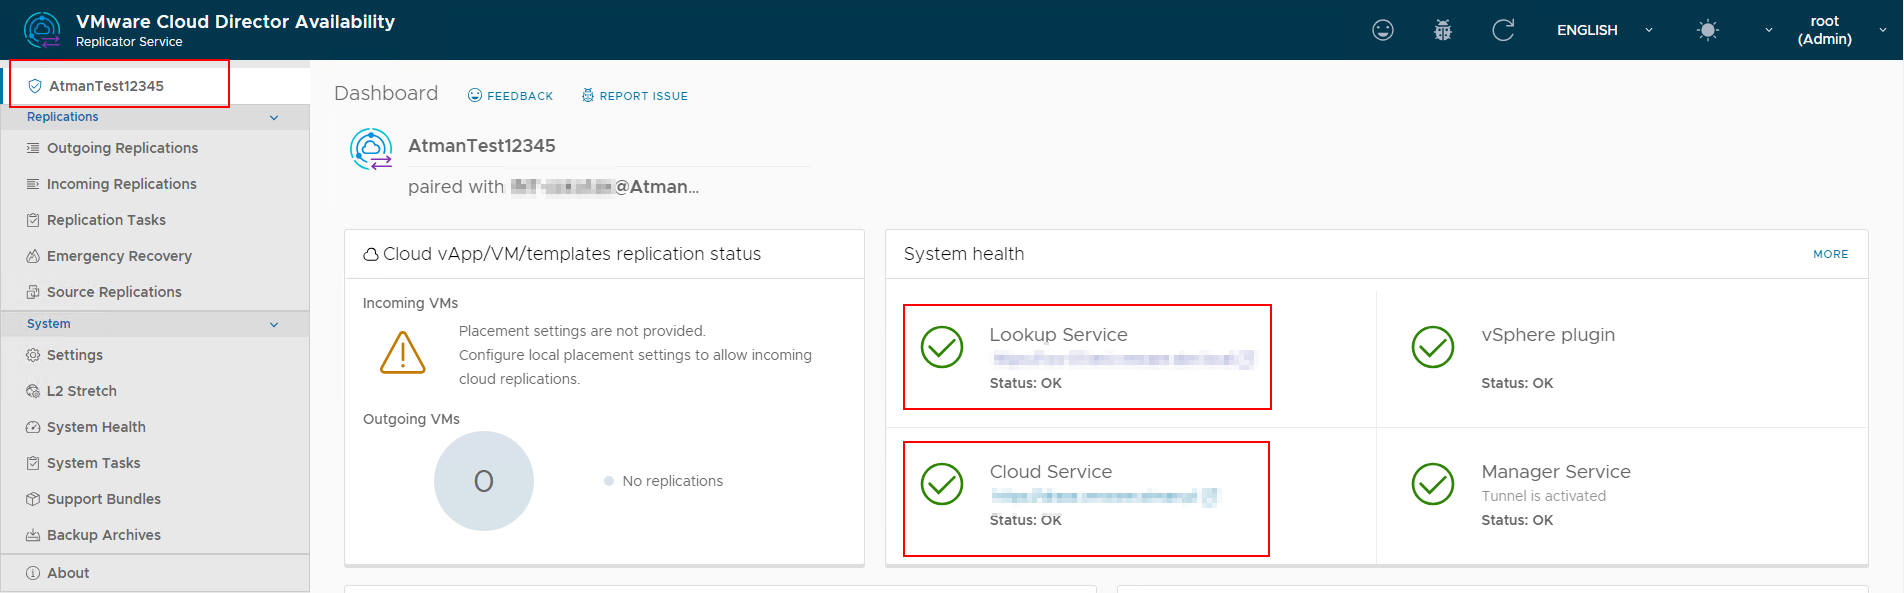Open Outgoing Replications in sidebar

click(122, 148)
